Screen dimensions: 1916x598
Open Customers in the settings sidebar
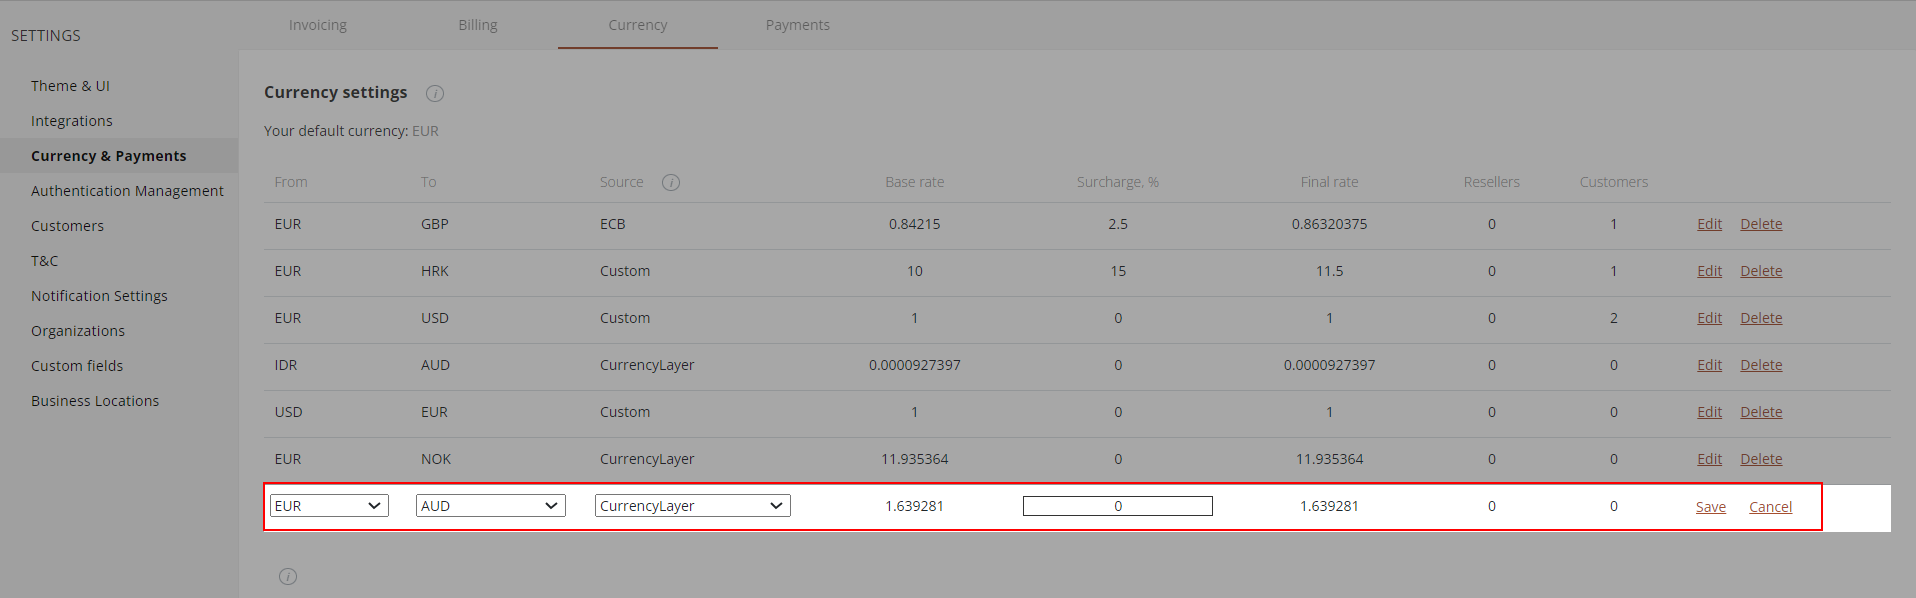coord(67,226)
